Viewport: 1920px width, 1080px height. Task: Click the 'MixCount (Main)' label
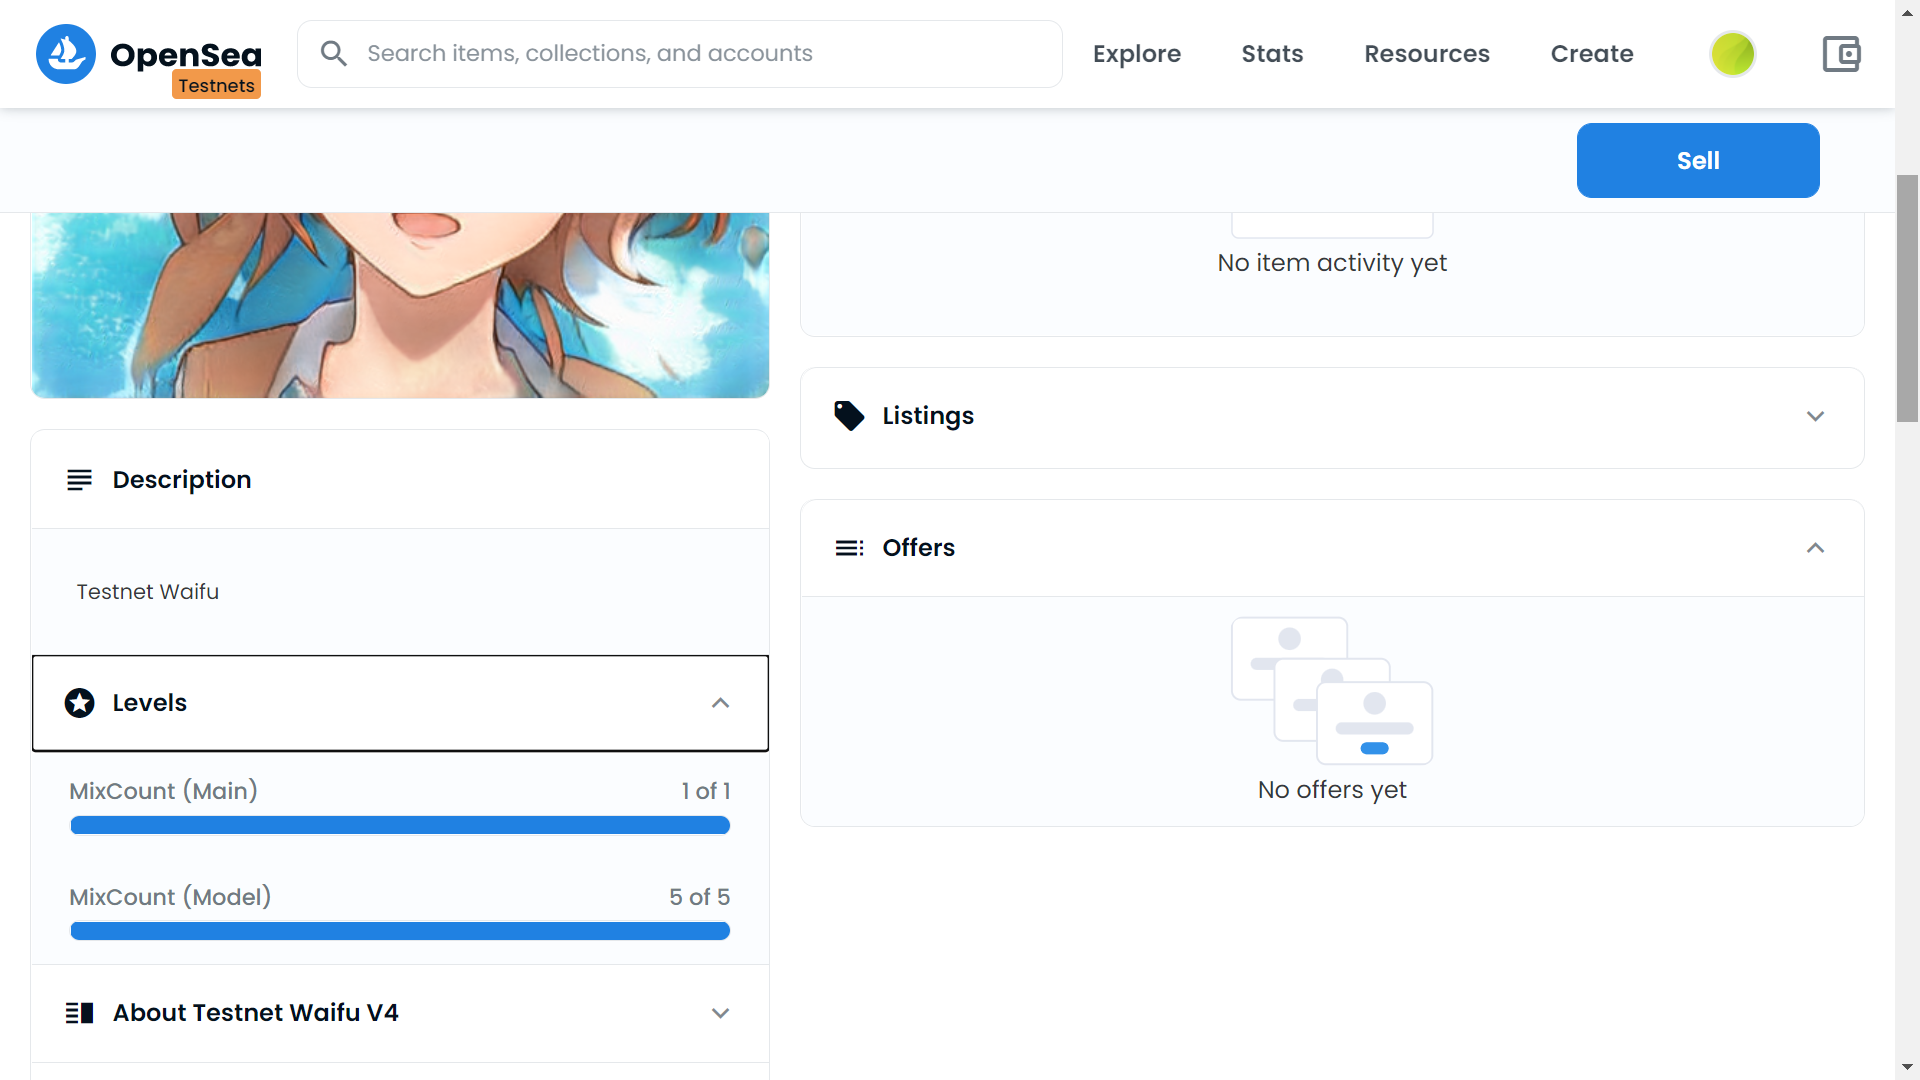tap(164, 791)
